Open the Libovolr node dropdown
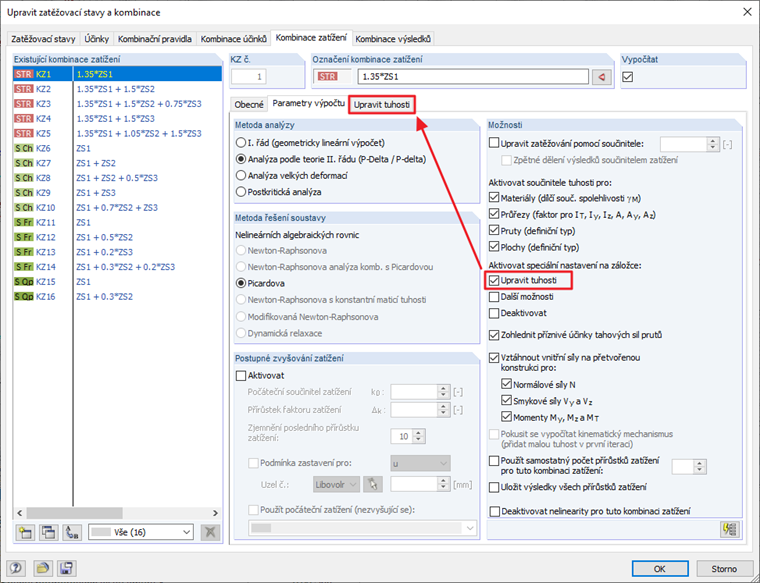Viewport: 760px width, 583px height. pos(336,484)
